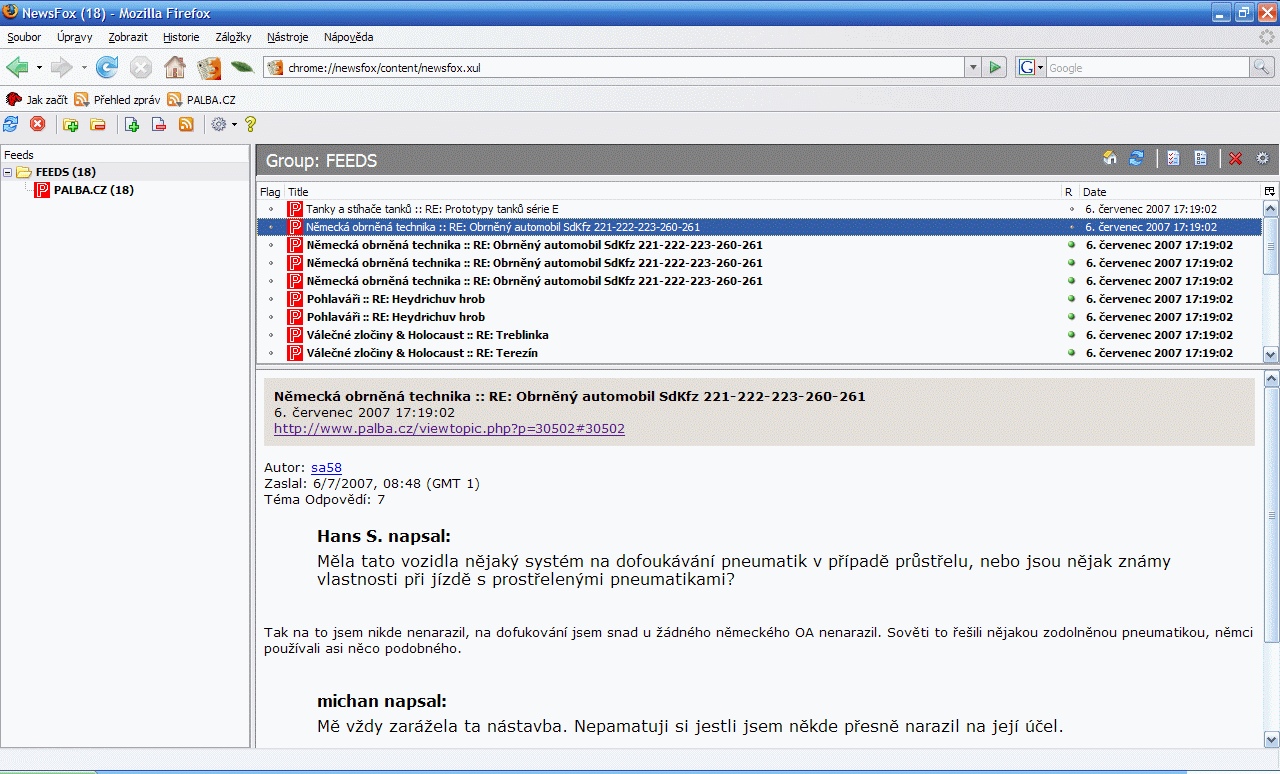Image resolution: width=1280 pixels, height=774 pixels.
Task: Click in the Google search field
Action: pos(1147,67)
